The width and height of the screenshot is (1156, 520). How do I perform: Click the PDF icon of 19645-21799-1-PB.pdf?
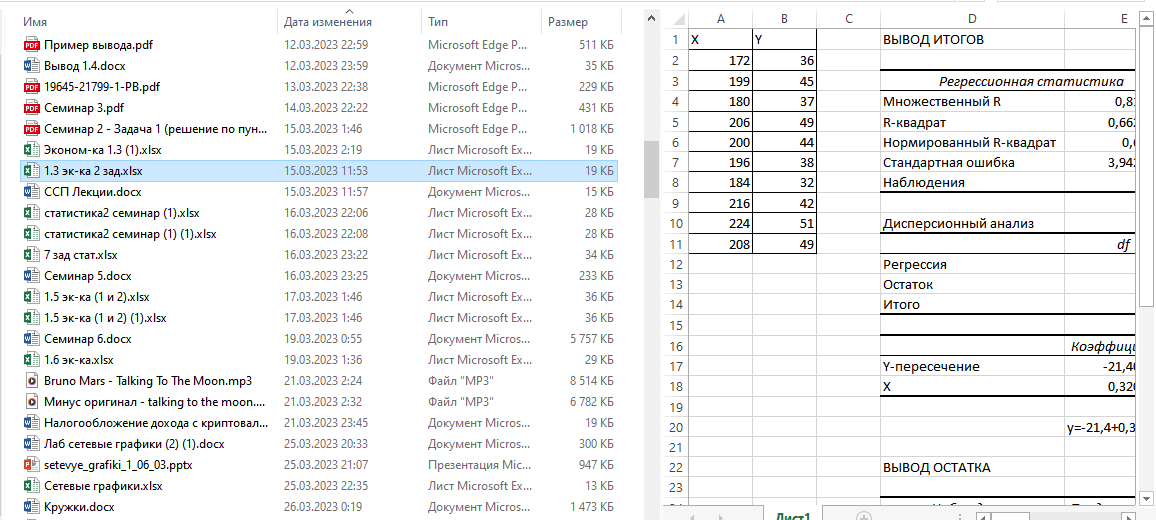[x=31, y=87]
